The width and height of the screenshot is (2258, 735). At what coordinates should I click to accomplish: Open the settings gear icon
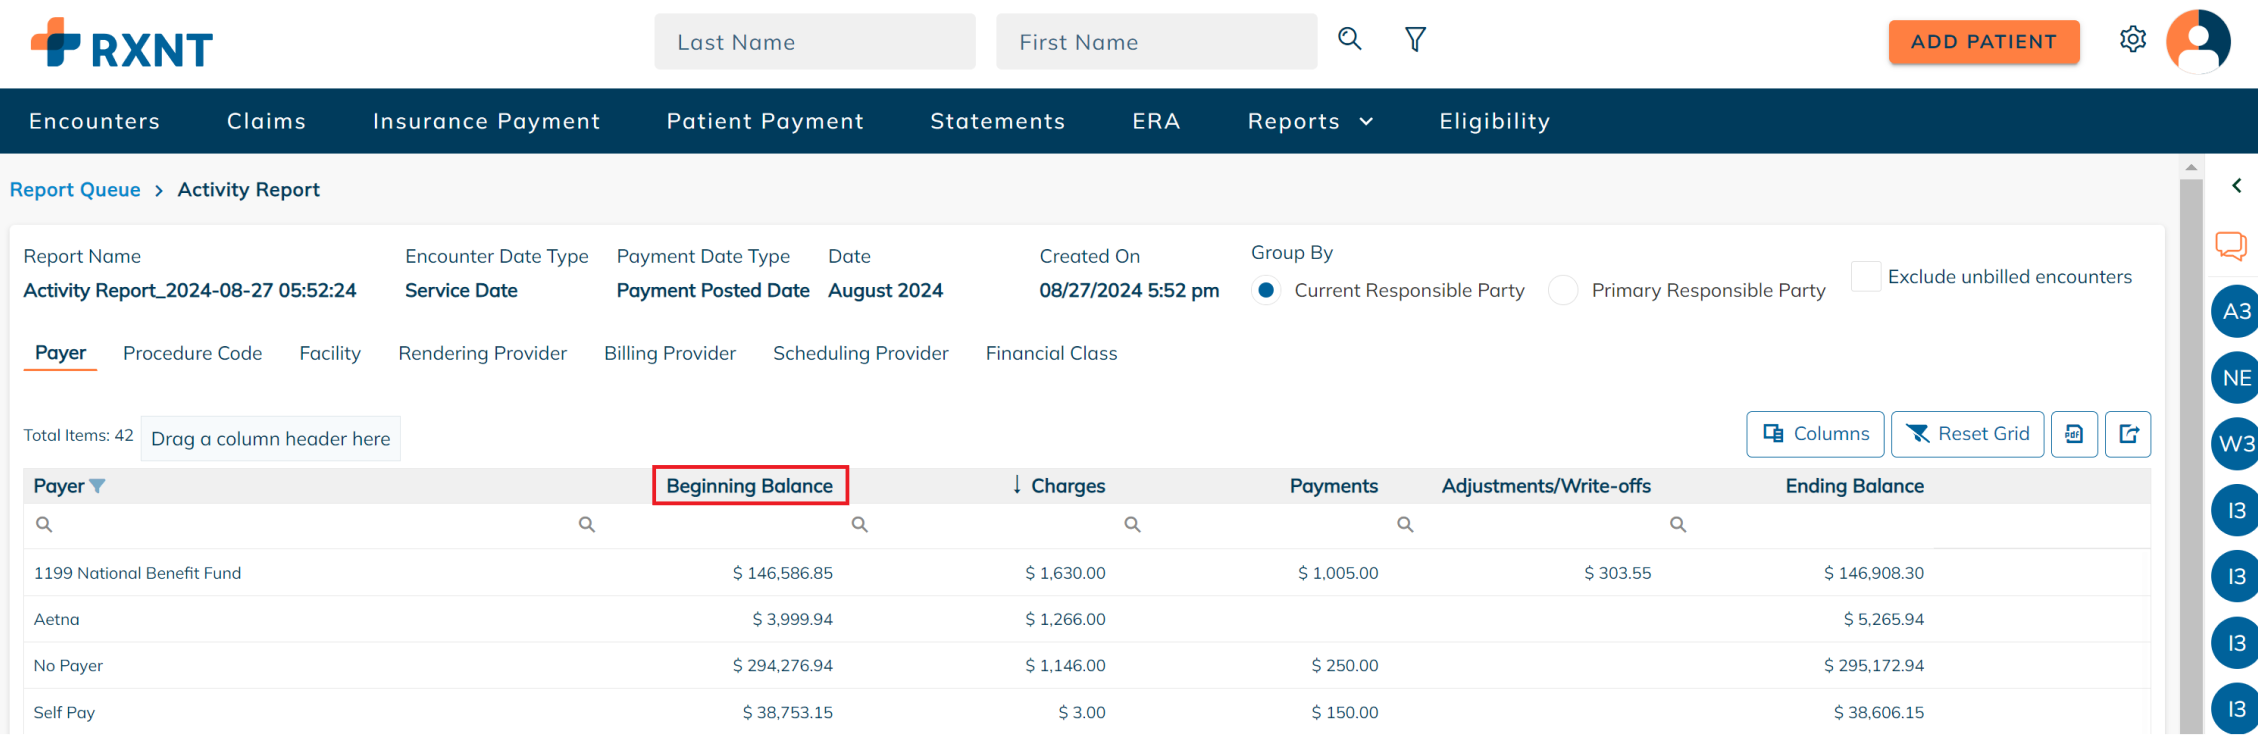tap(2132, 40)
